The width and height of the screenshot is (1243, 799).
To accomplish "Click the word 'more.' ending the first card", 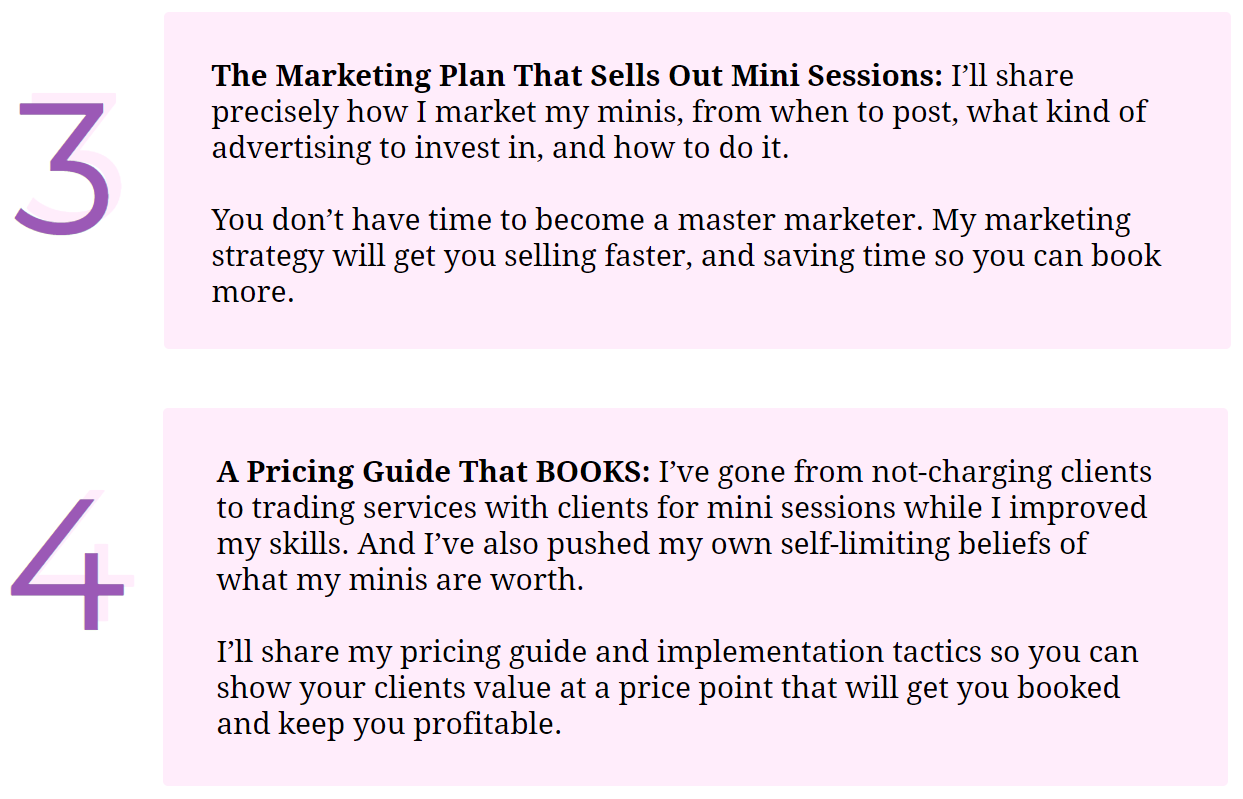I will [x=253, y=293].
